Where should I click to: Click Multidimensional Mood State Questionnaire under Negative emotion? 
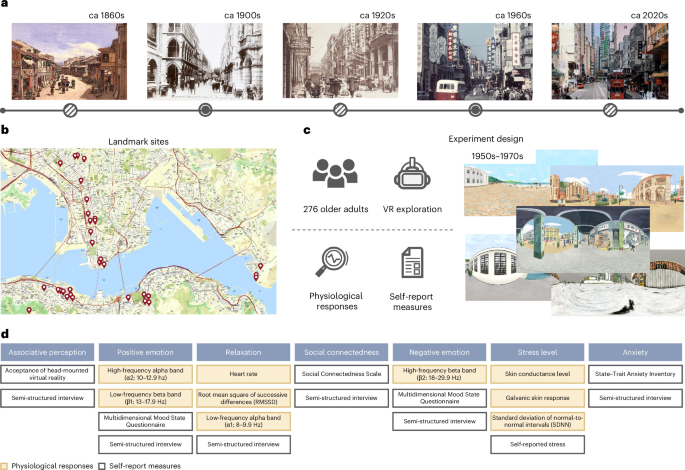click(439, 398)
